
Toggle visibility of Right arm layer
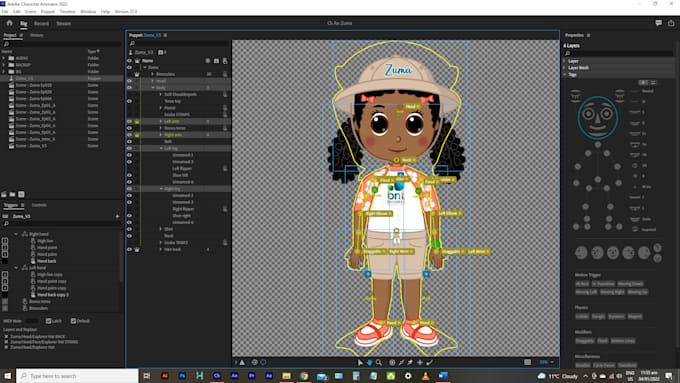129,135
